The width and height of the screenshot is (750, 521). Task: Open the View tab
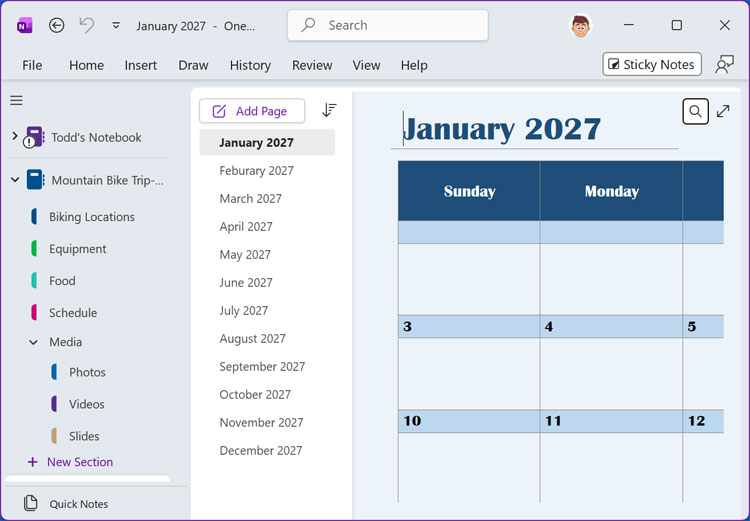tap(366, 65)
